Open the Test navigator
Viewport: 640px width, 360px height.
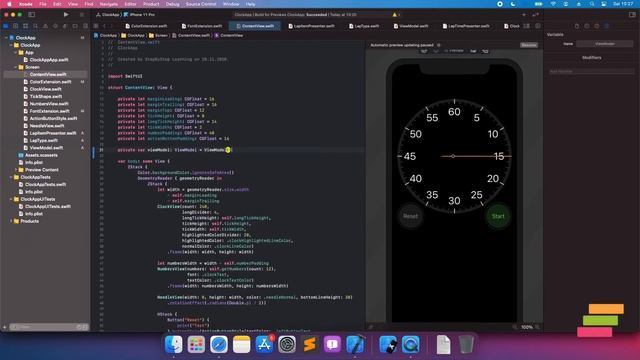[x=55, y=26]
